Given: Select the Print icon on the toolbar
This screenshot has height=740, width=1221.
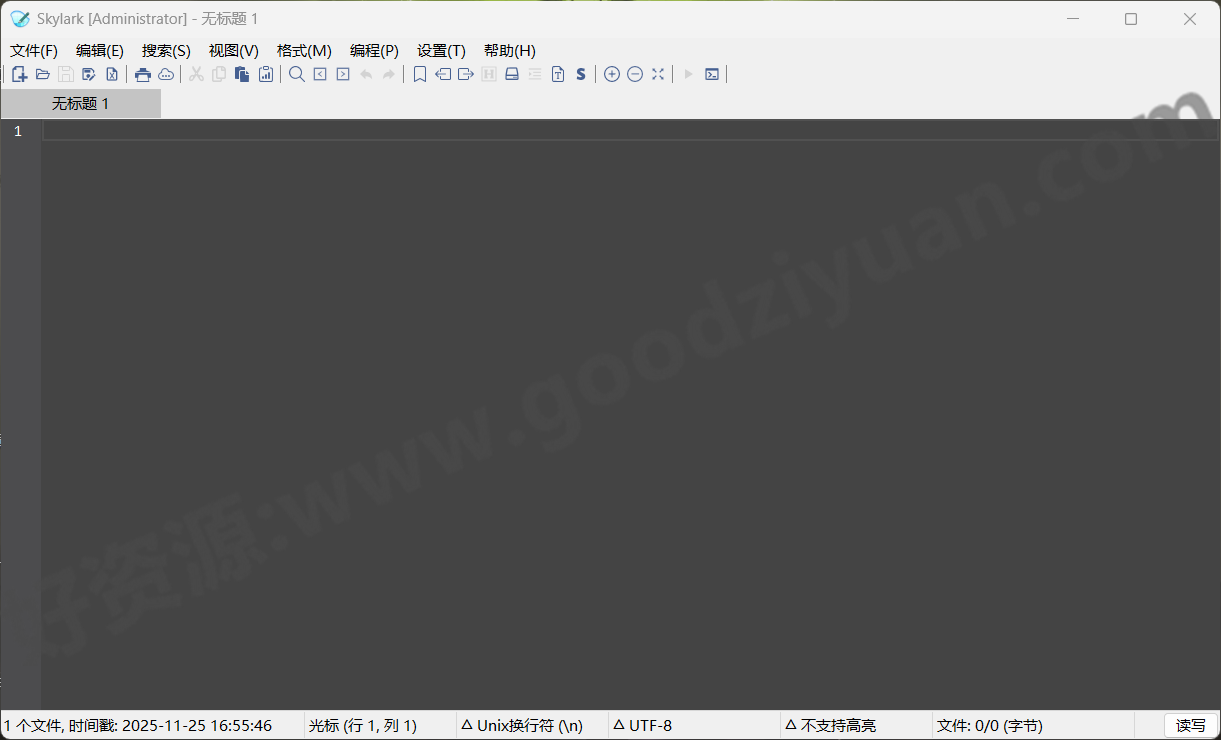Looking at the screenshot, I should (143, 74).
